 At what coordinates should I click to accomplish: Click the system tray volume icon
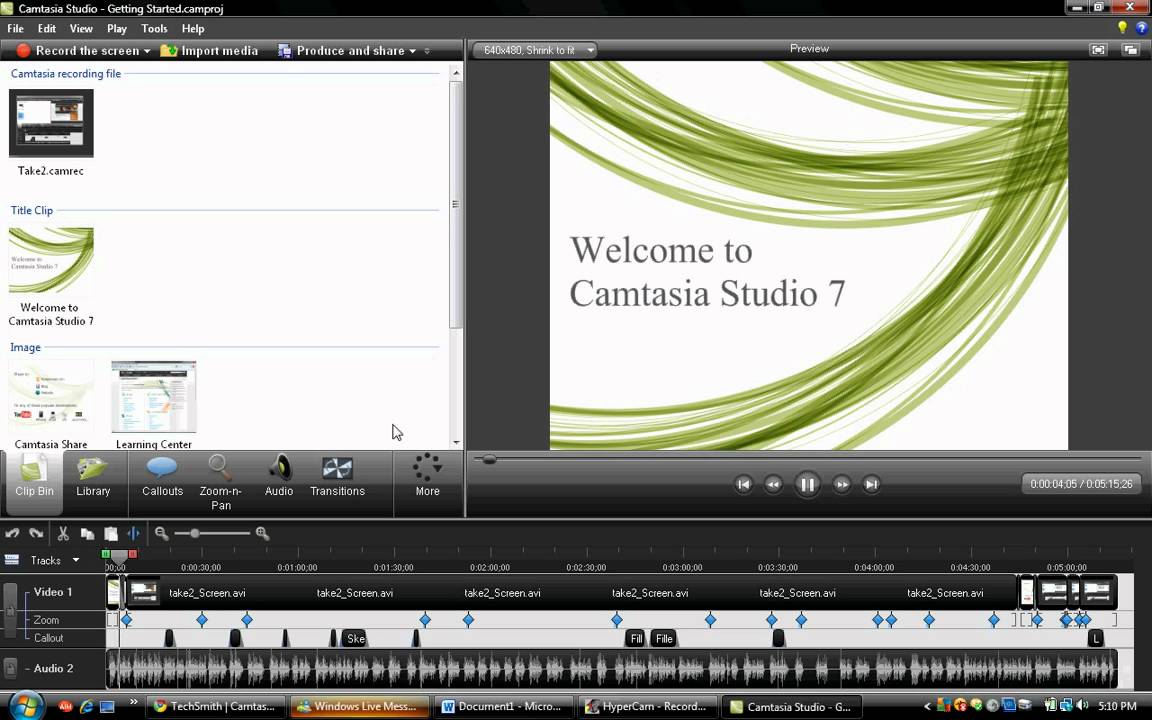click(x=1082, y=706)
